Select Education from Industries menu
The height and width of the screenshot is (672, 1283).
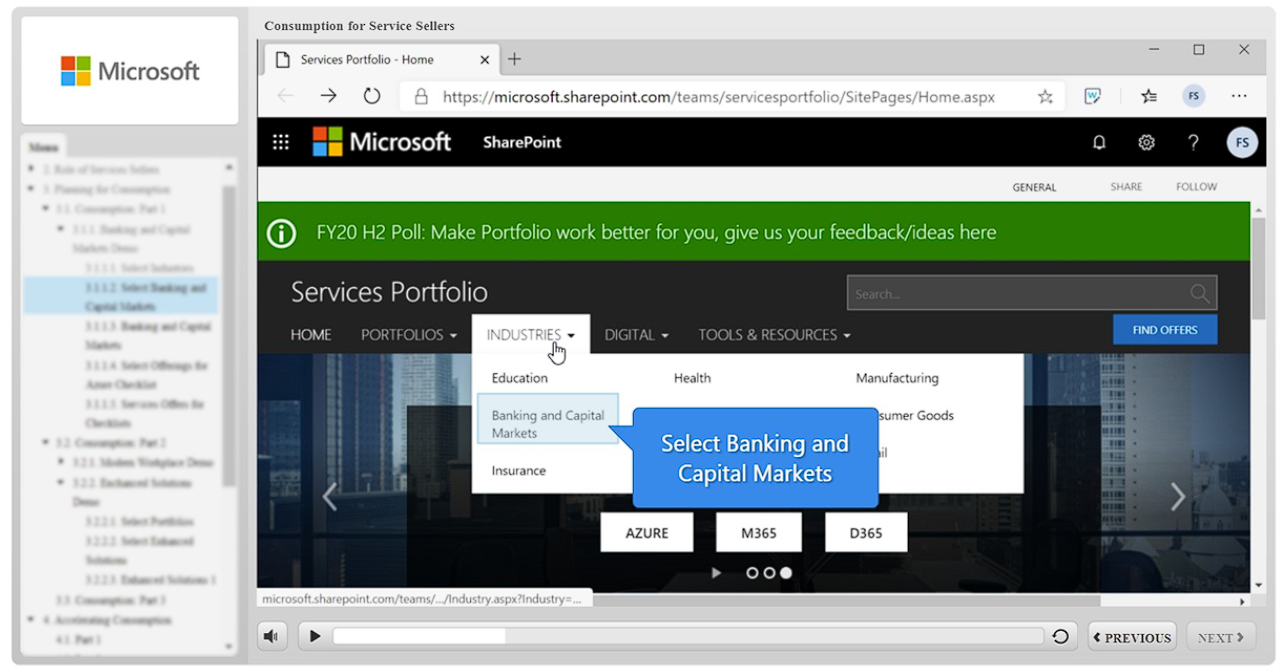pos(519,378)
